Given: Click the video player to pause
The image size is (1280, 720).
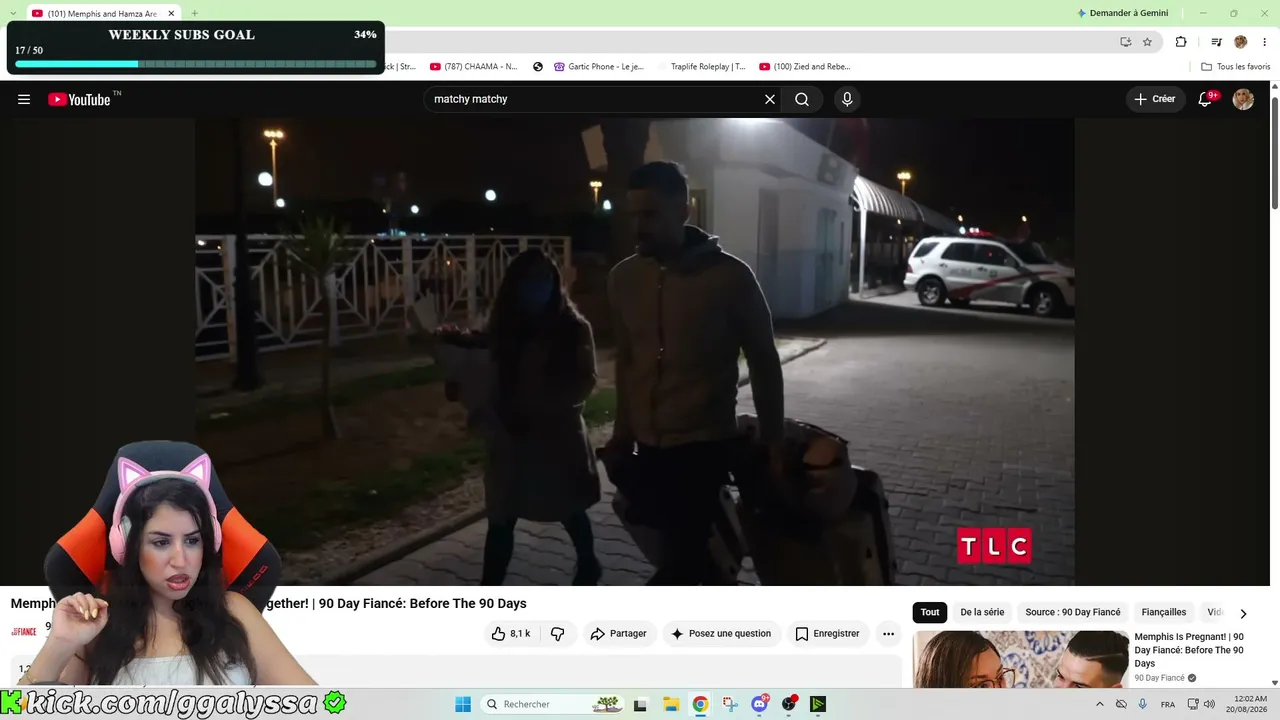Looking at the screenshot, I should [x=635, y=351].
